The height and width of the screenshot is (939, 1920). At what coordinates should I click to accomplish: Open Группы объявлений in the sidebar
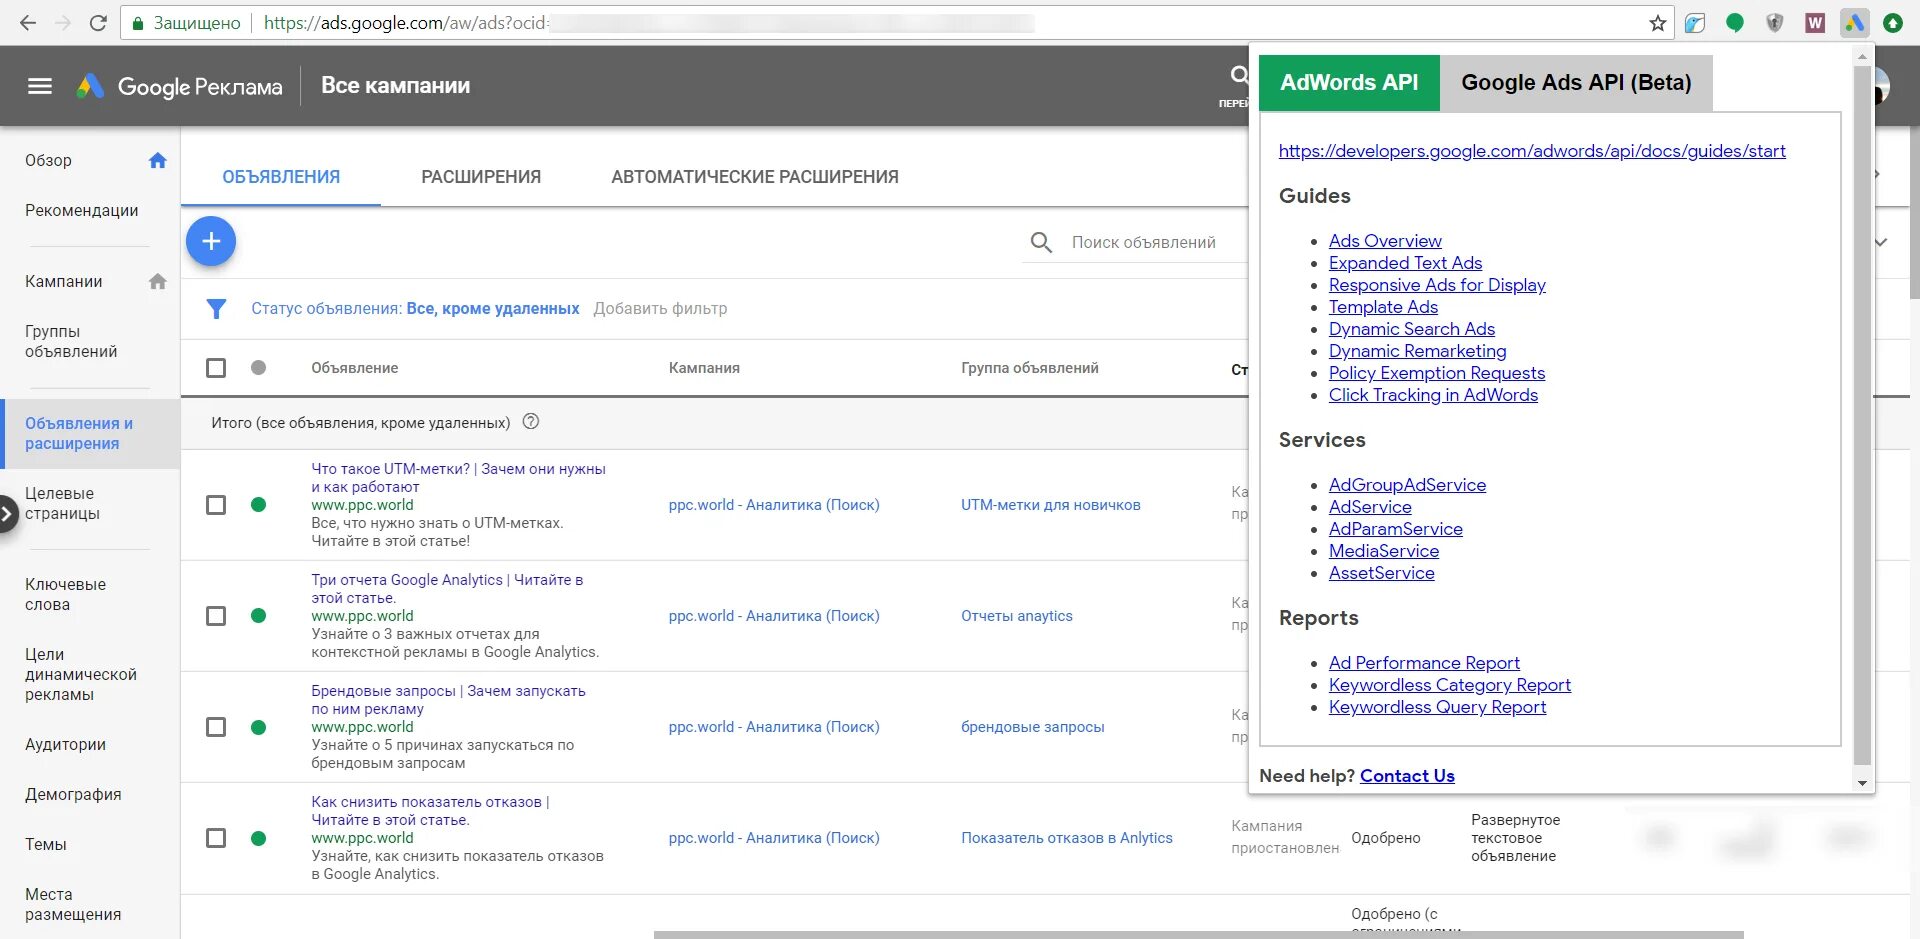(71, 342)
